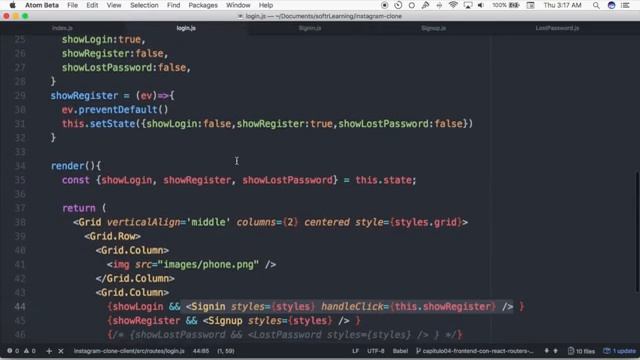
Task: Click the return keyword on line 37
Action: point(79,208)
